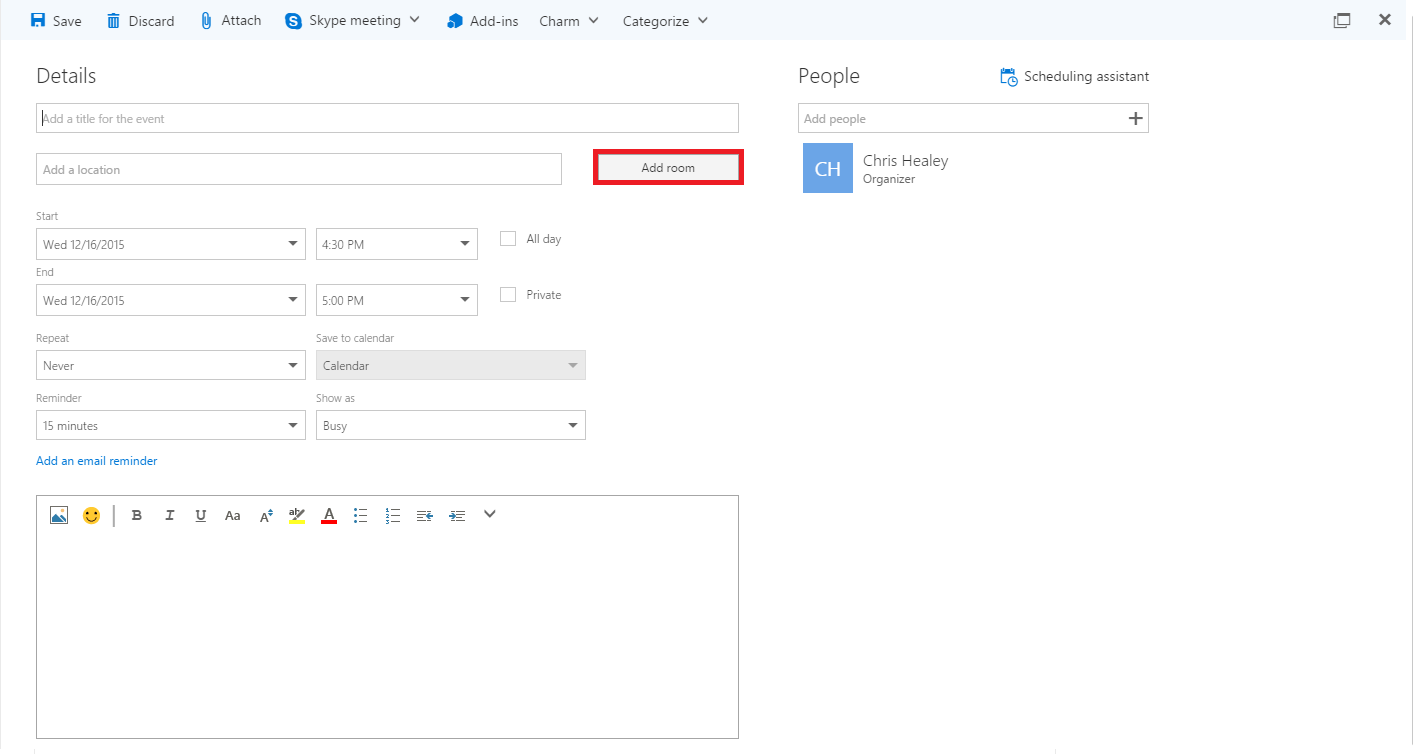
Task: Apply underline formatting
Action: (x=201, y=516)
